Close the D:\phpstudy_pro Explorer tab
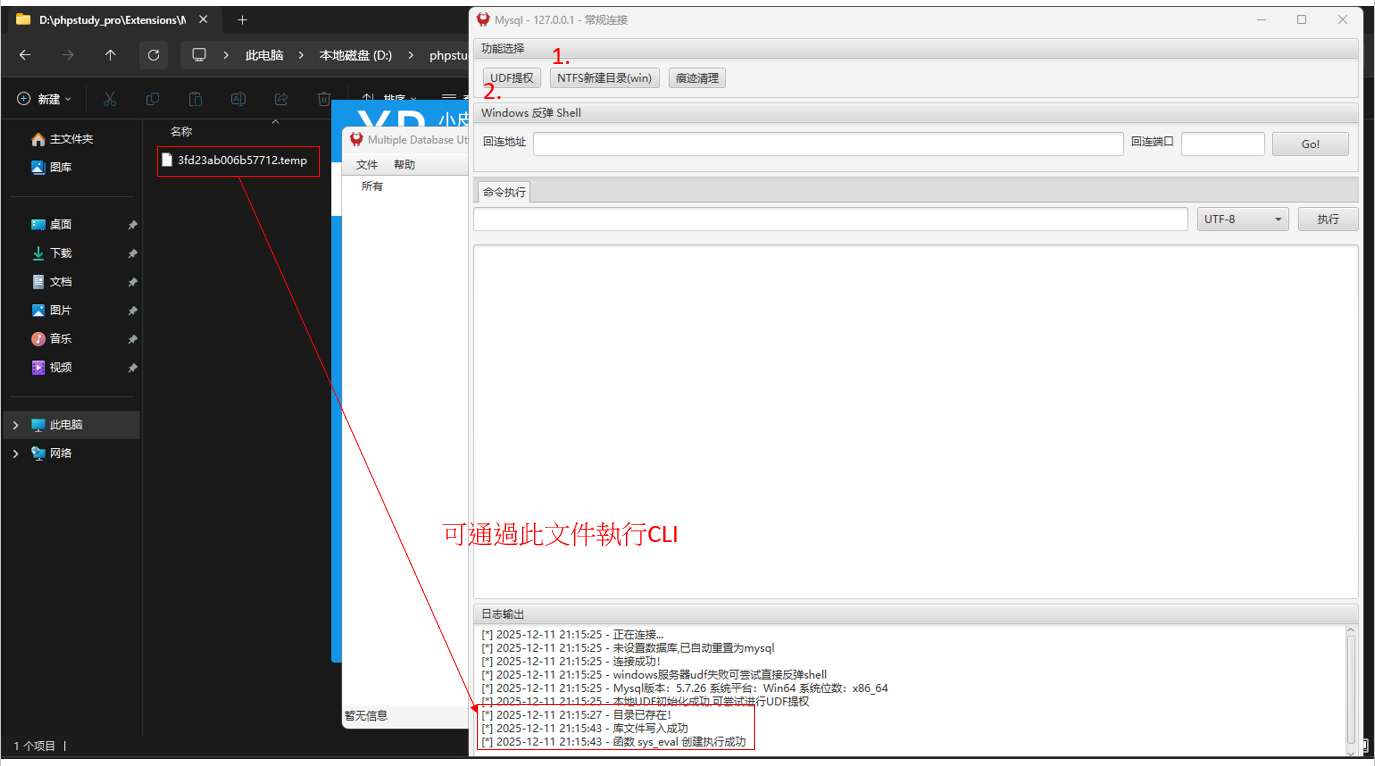This screenshot has width=1375, height=766. [x=205, y=20]
